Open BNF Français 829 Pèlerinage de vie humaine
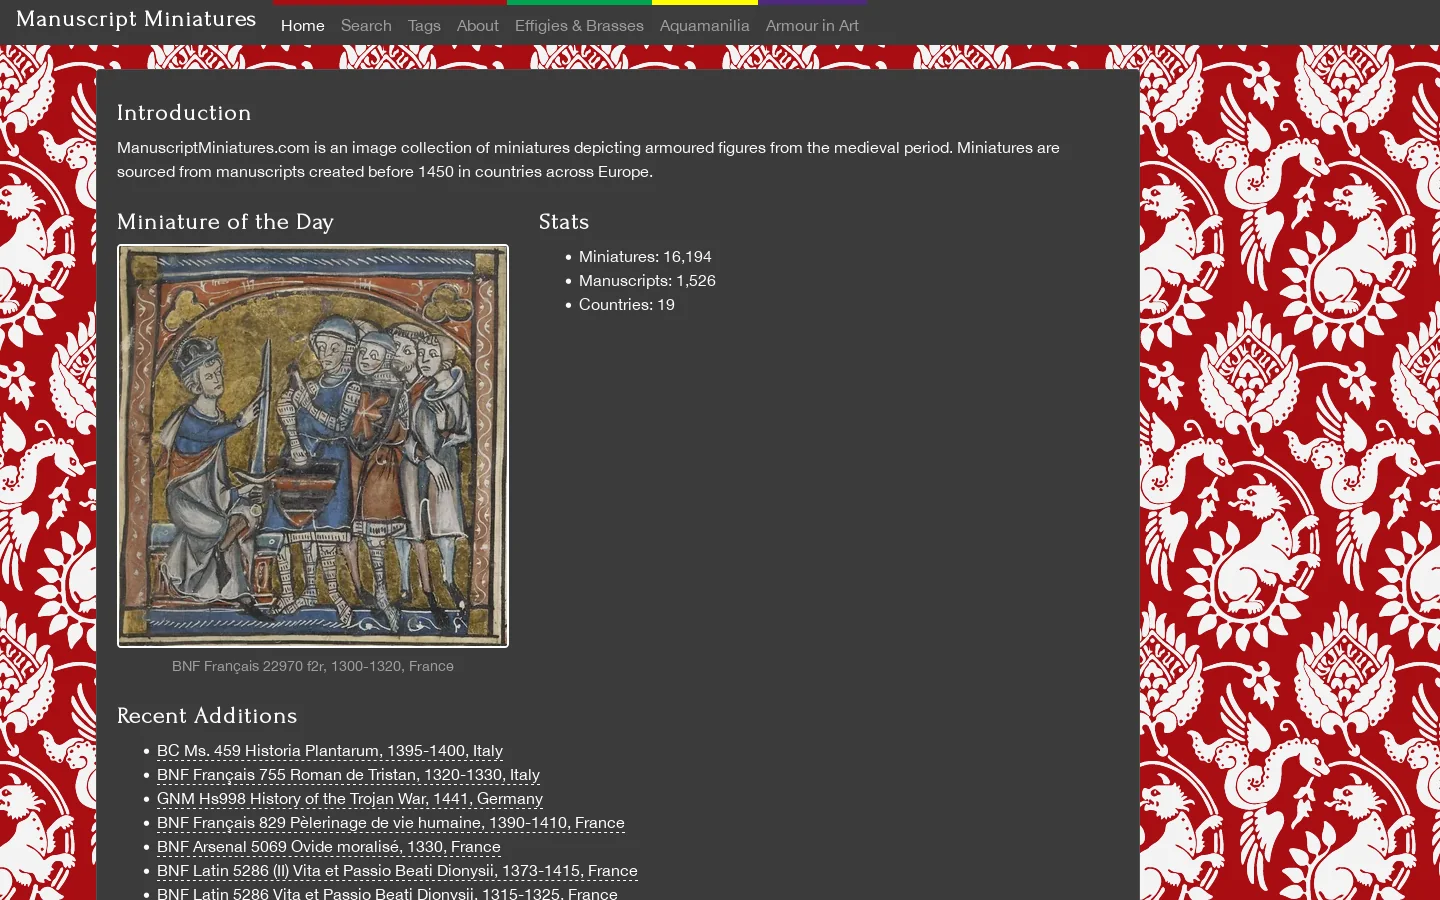Viewport: 1440px width, 900px height. click(x=391, y=823)
